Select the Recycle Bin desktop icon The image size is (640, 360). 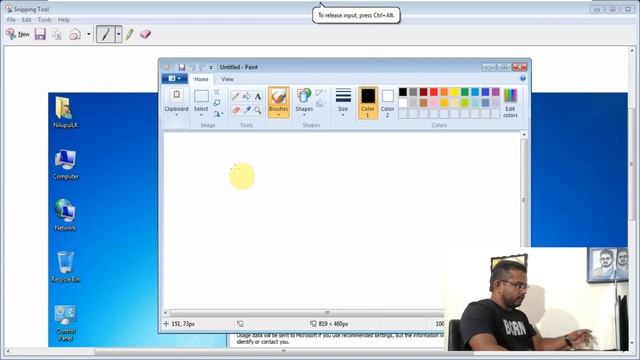coord(65,267)
